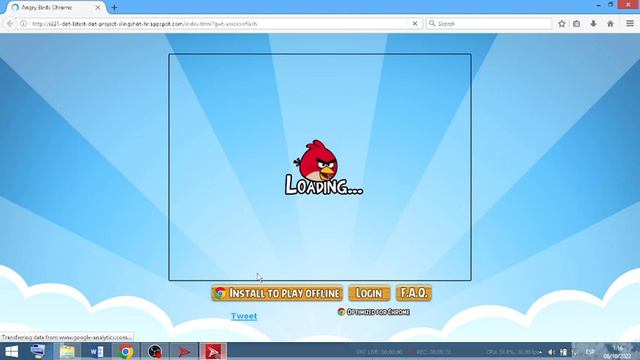Stop loading the page
The width and height of the screenshot is (640, 360).
pyautogui.click(x=415, y=24)
